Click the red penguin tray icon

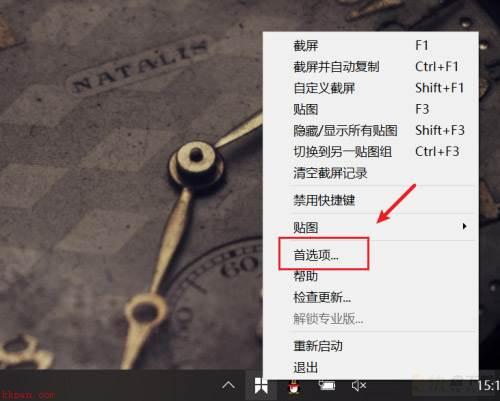click(x=294, y=387)
